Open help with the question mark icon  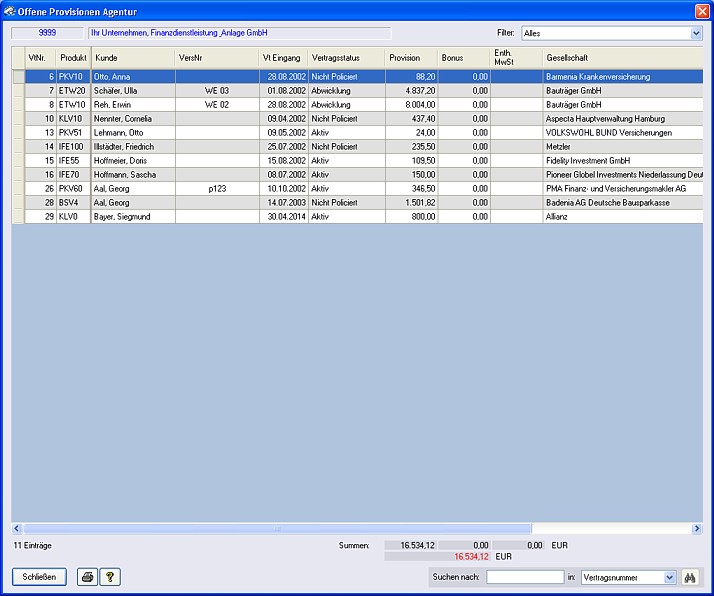(110, 577)
